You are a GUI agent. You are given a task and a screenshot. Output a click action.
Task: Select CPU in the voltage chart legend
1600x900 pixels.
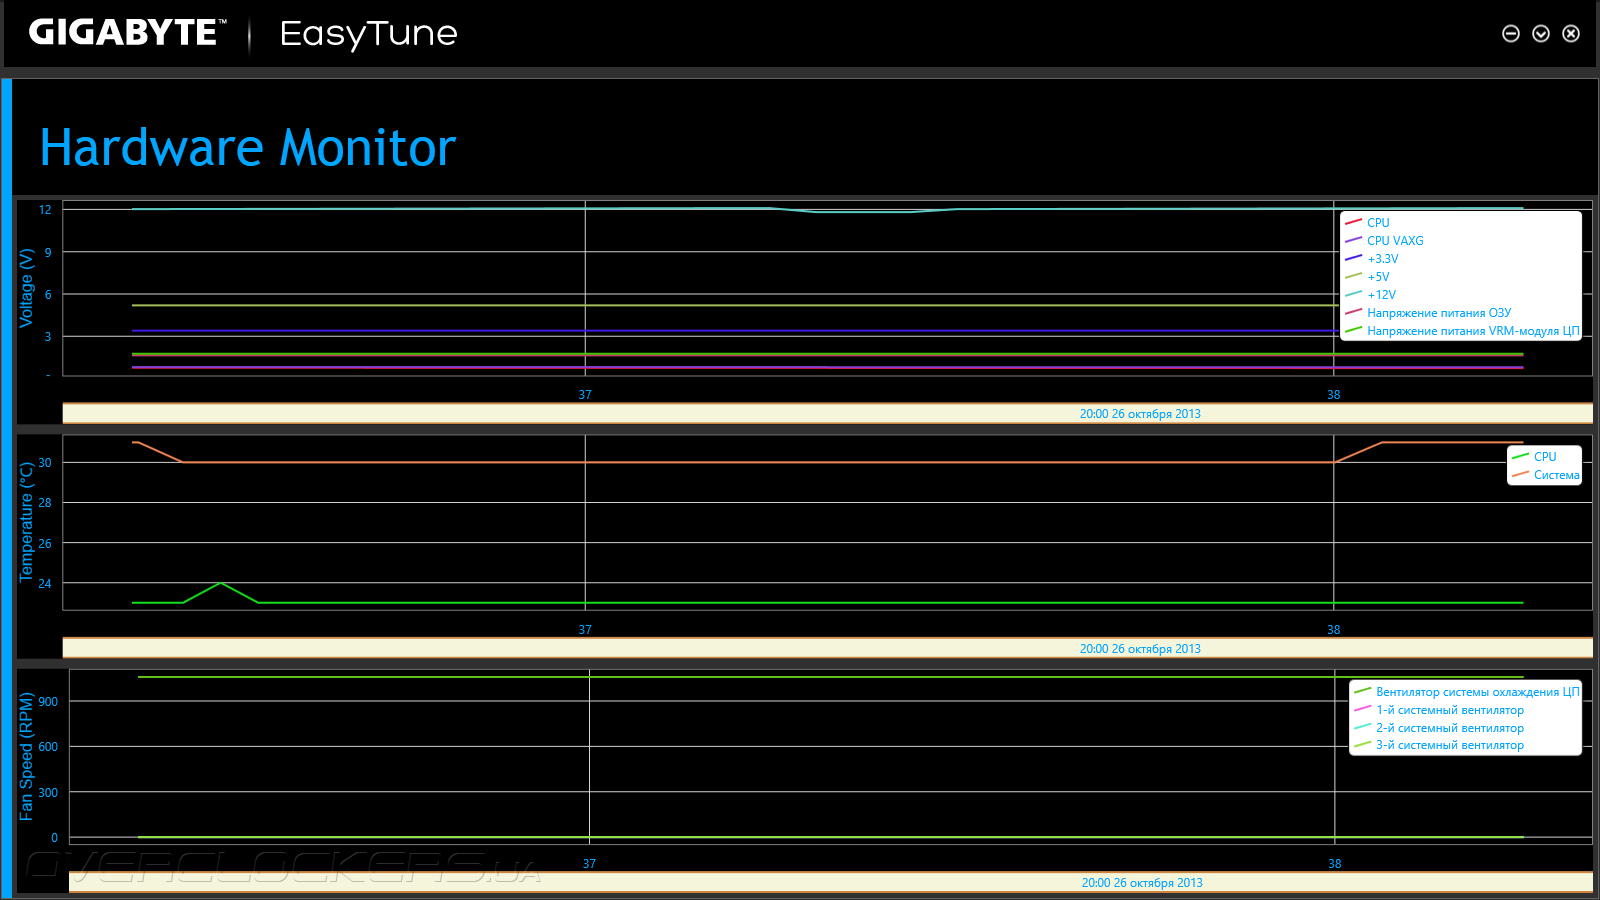(x=1378, y=223)
